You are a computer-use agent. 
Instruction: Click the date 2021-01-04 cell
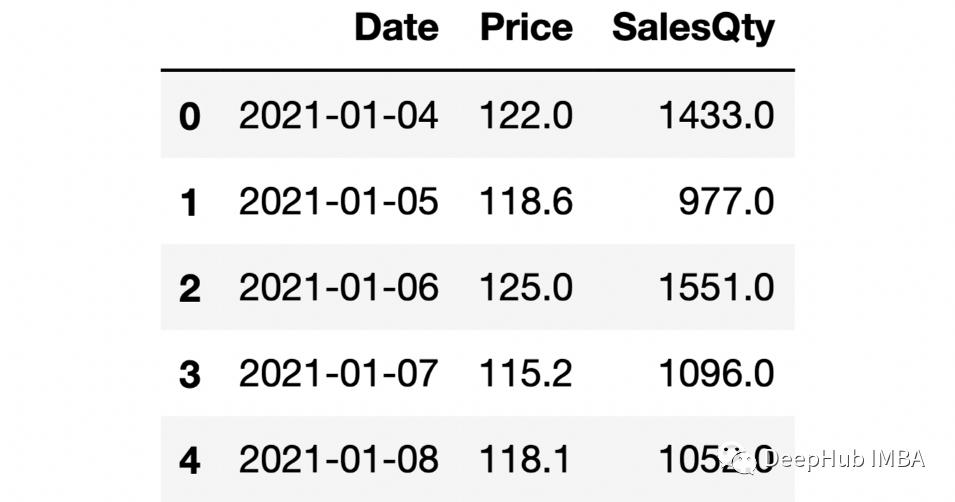click(339, 115)
